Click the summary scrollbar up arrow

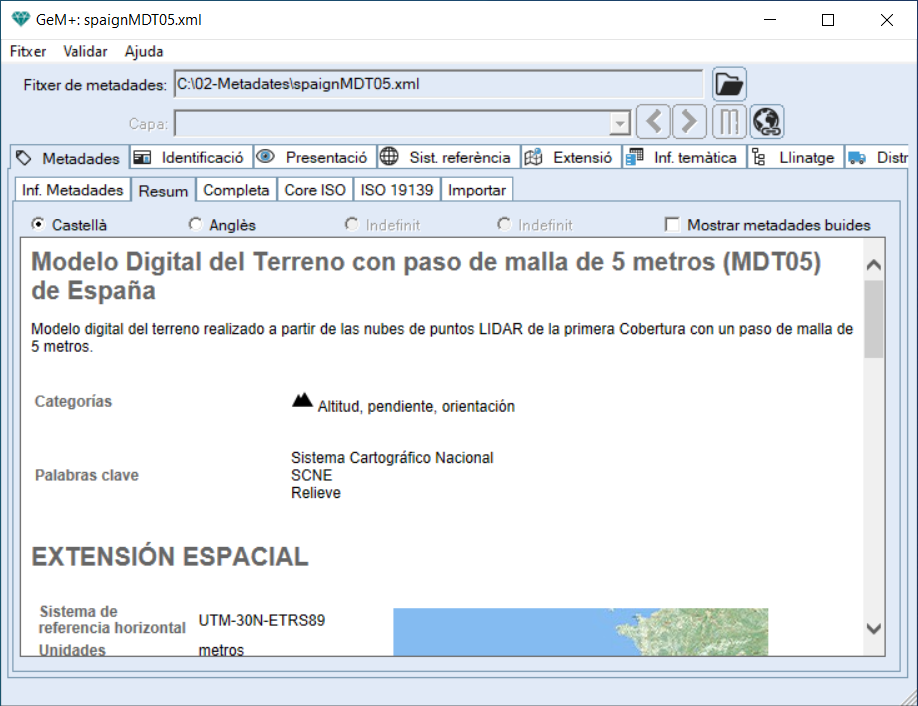pyautogui.click(x=874, y=265)
